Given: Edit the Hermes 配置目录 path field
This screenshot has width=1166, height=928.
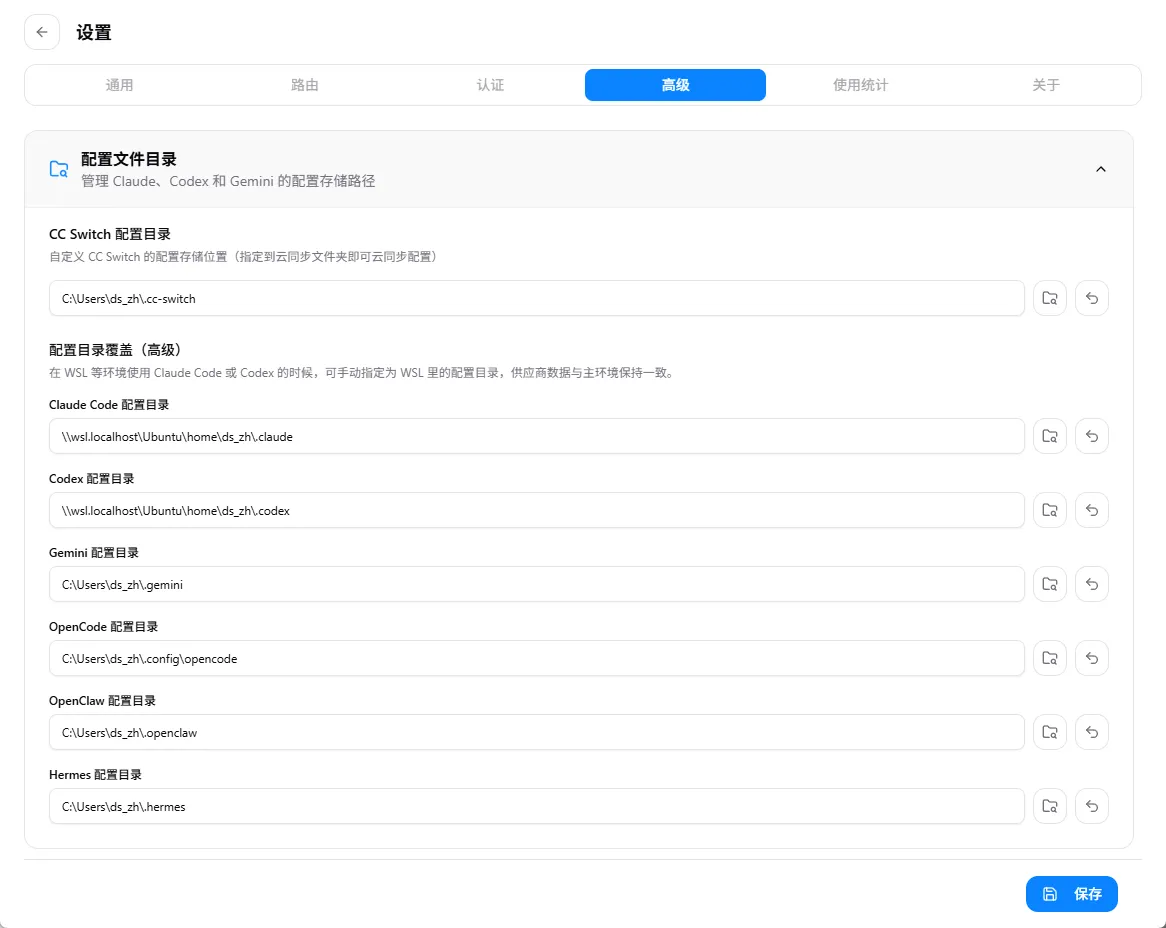Looking at the screenshot, I should coord(536,806).
